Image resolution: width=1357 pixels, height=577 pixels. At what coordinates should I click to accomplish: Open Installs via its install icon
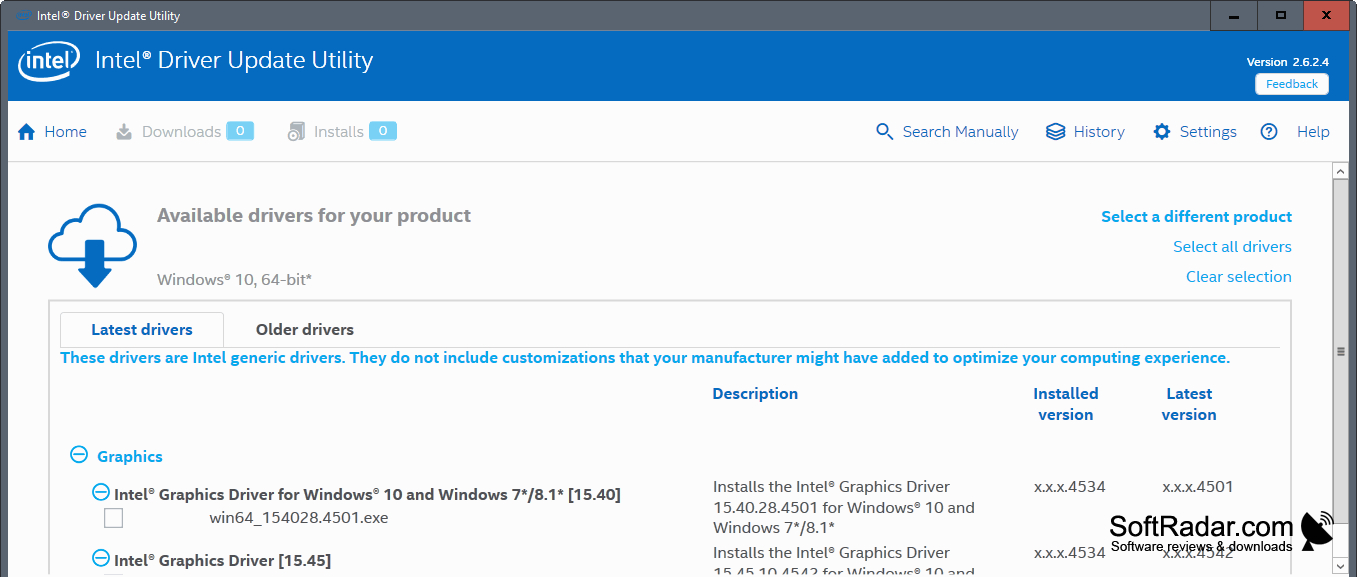point(296,132)
